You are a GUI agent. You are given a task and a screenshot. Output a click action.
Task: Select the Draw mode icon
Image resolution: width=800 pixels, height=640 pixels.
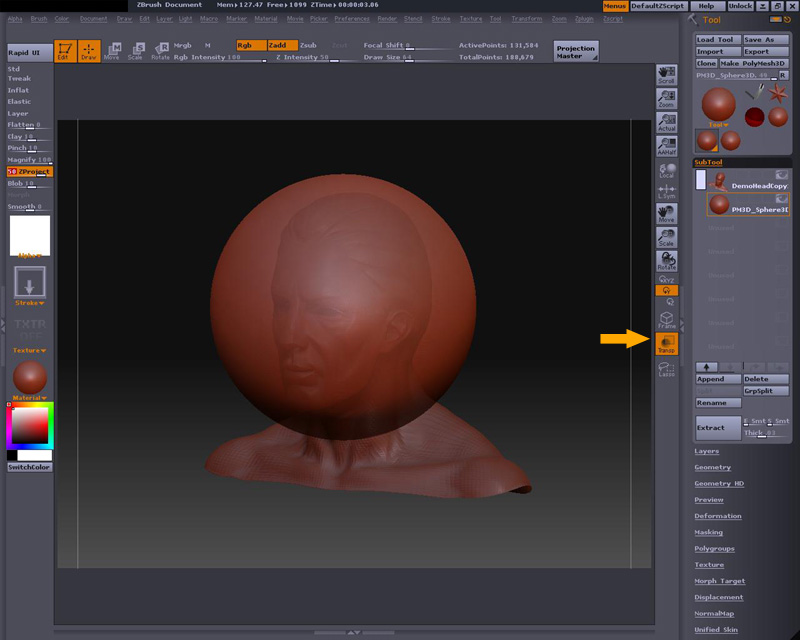(90, 51)
